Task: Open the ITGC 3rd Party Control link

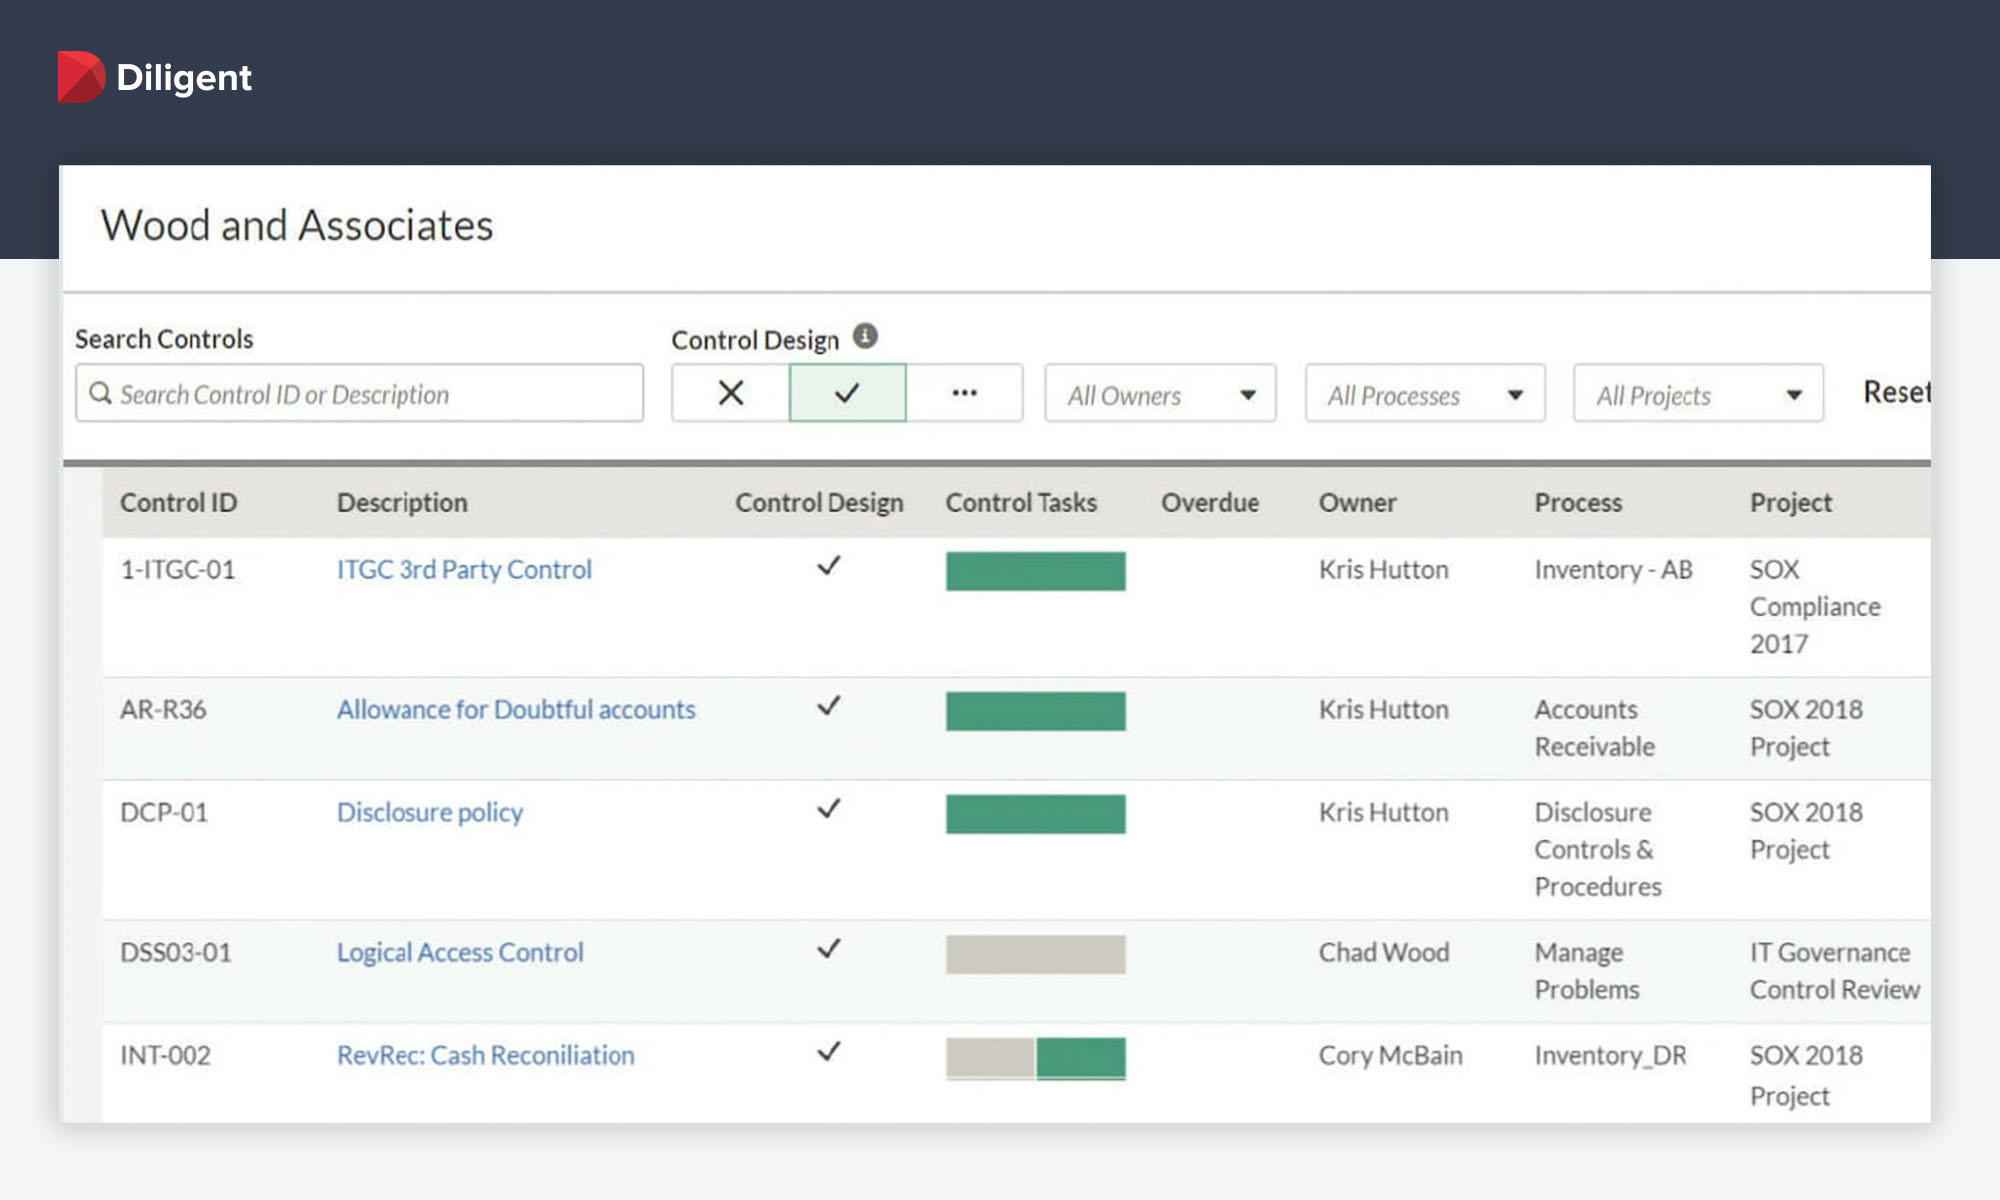Action: [464, 569]
